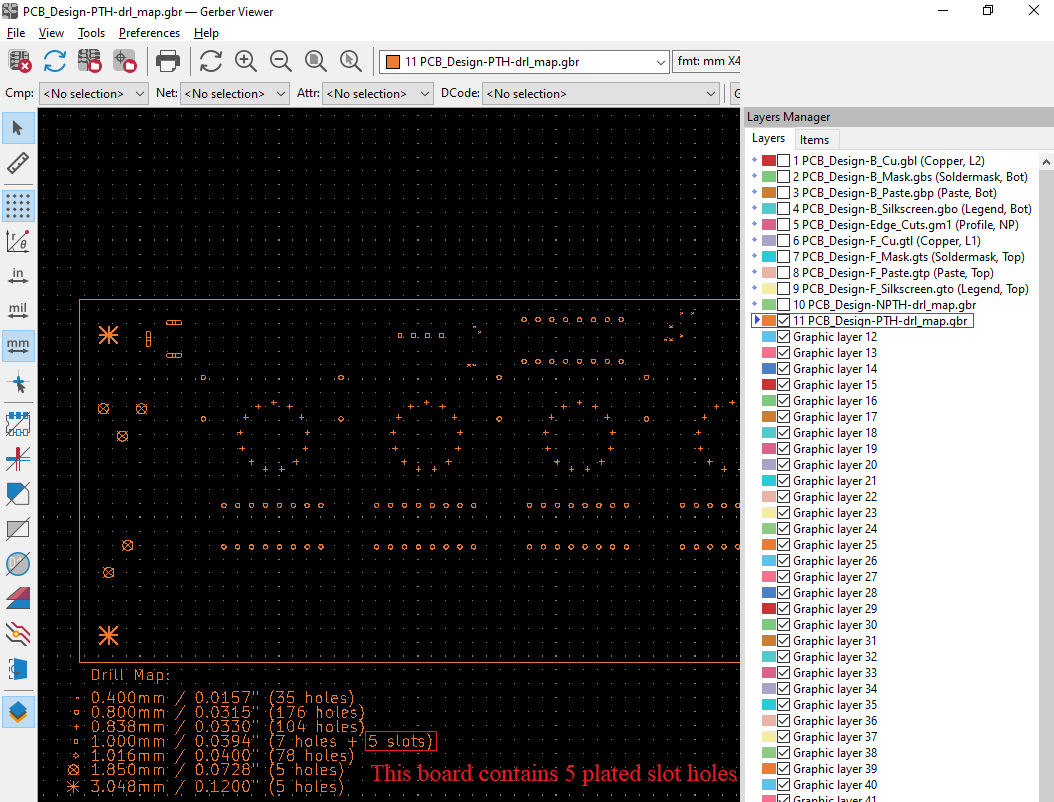
Task: Clear all layers using the toolbar icon
Action: point(19,61)
